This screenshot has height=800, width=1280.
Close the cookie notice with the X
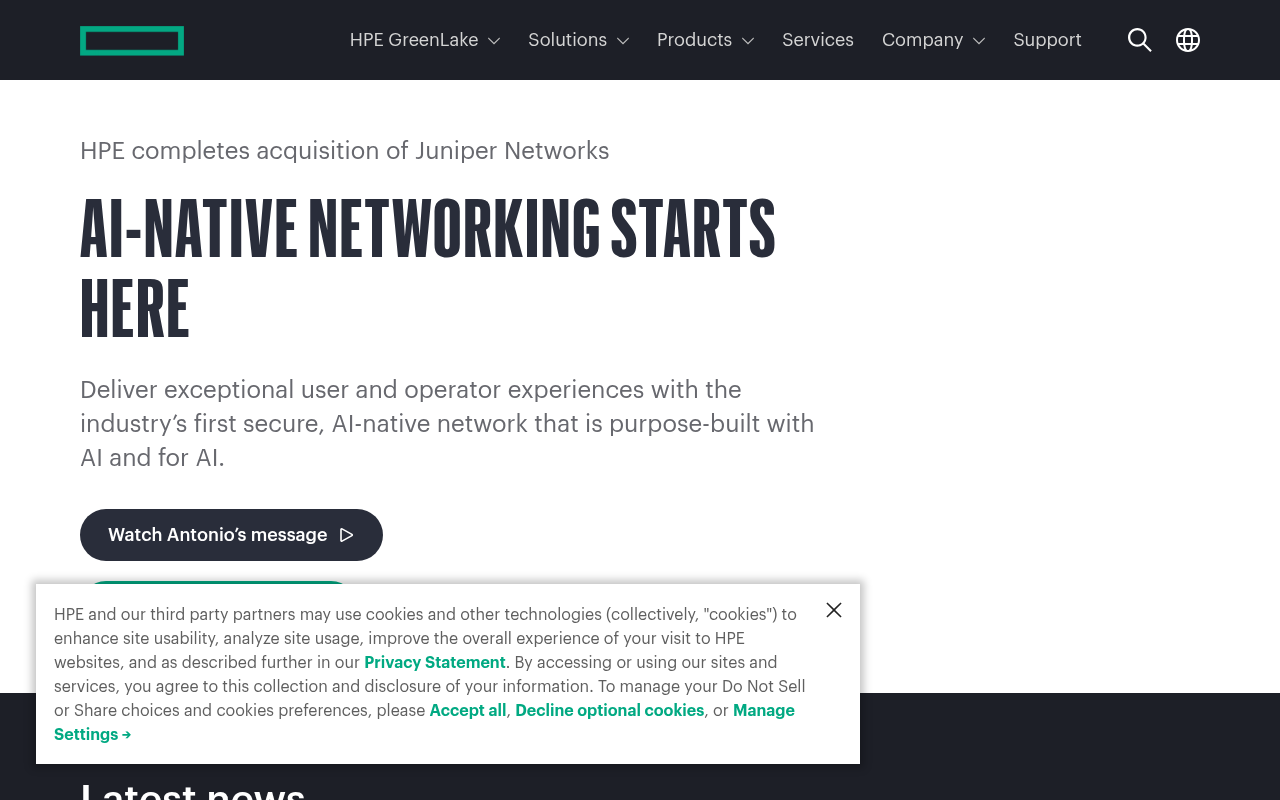(834, 610)
